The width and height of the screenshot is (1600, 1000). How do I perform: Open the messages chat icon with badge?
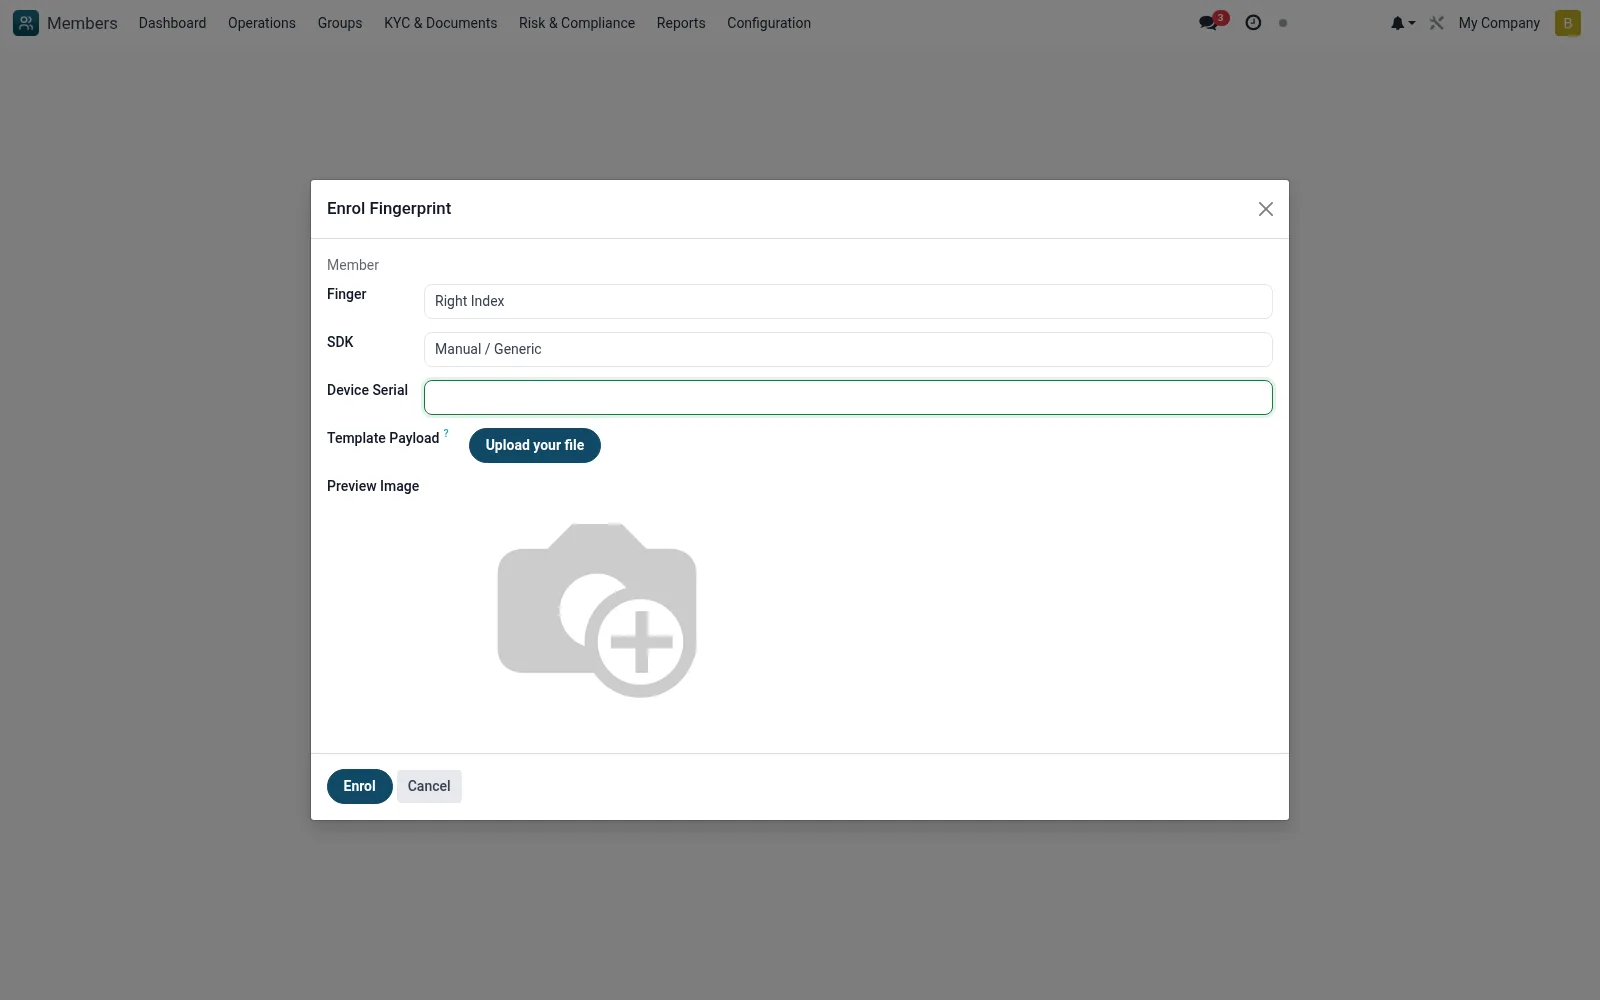click(1212, 22)
